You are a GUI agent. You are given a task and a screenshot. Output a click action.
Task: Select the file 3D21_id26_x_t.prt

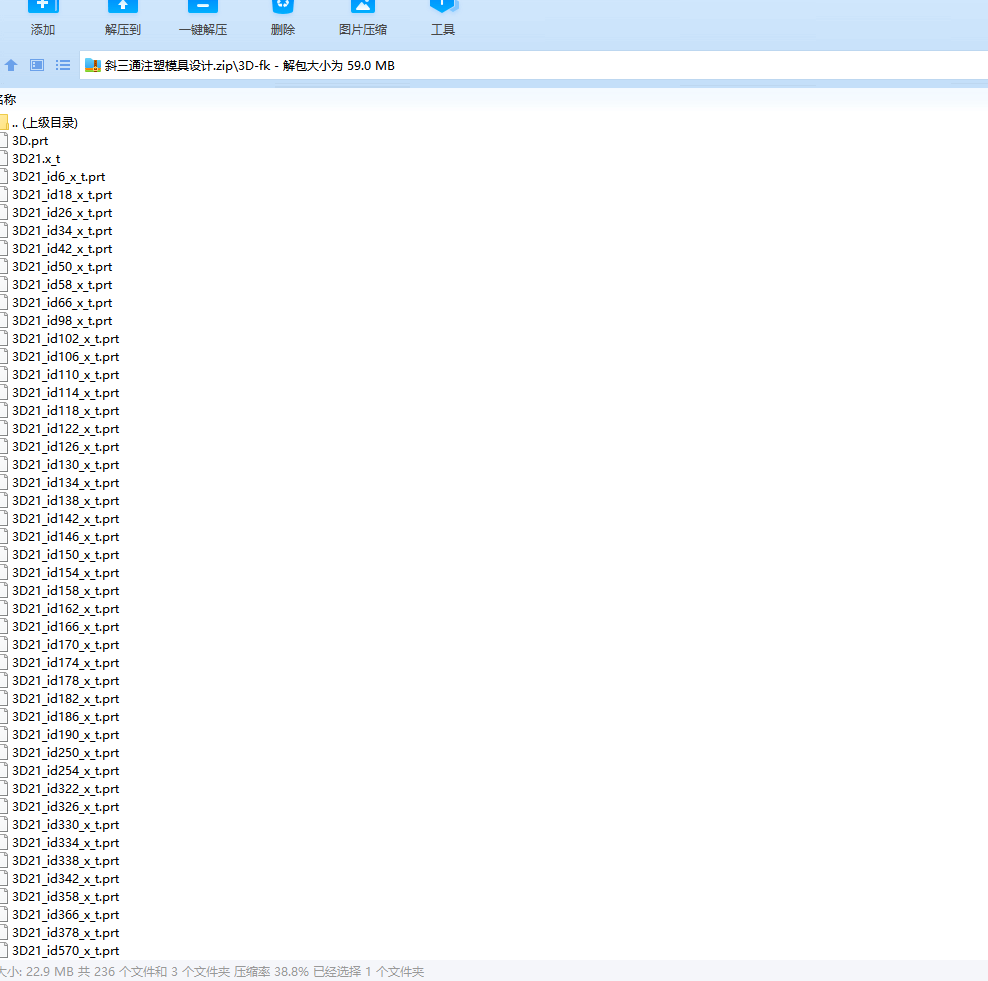tap(62, 213)
